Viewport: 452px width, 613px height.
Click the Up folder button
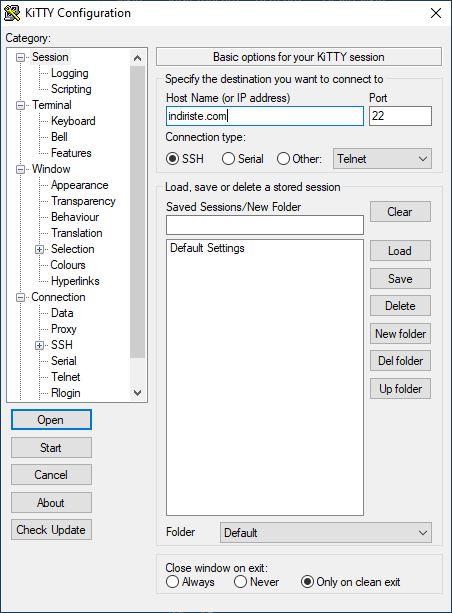[400, 389]
